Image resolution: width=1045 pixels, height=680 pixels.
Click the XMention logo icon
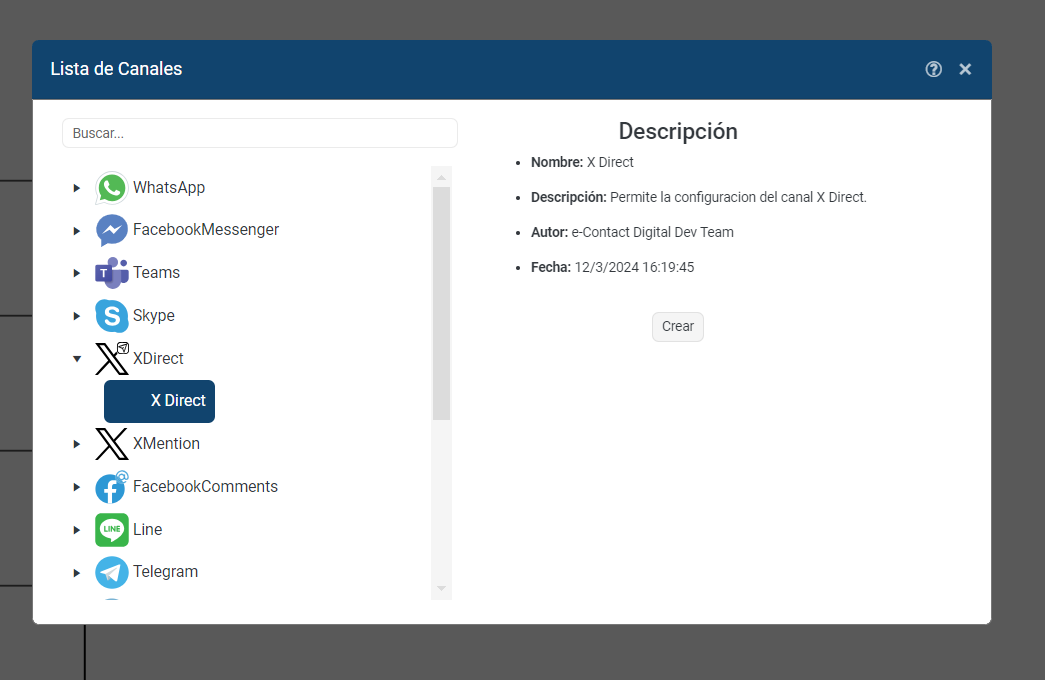pyautogui.click(x=112, y=444)
